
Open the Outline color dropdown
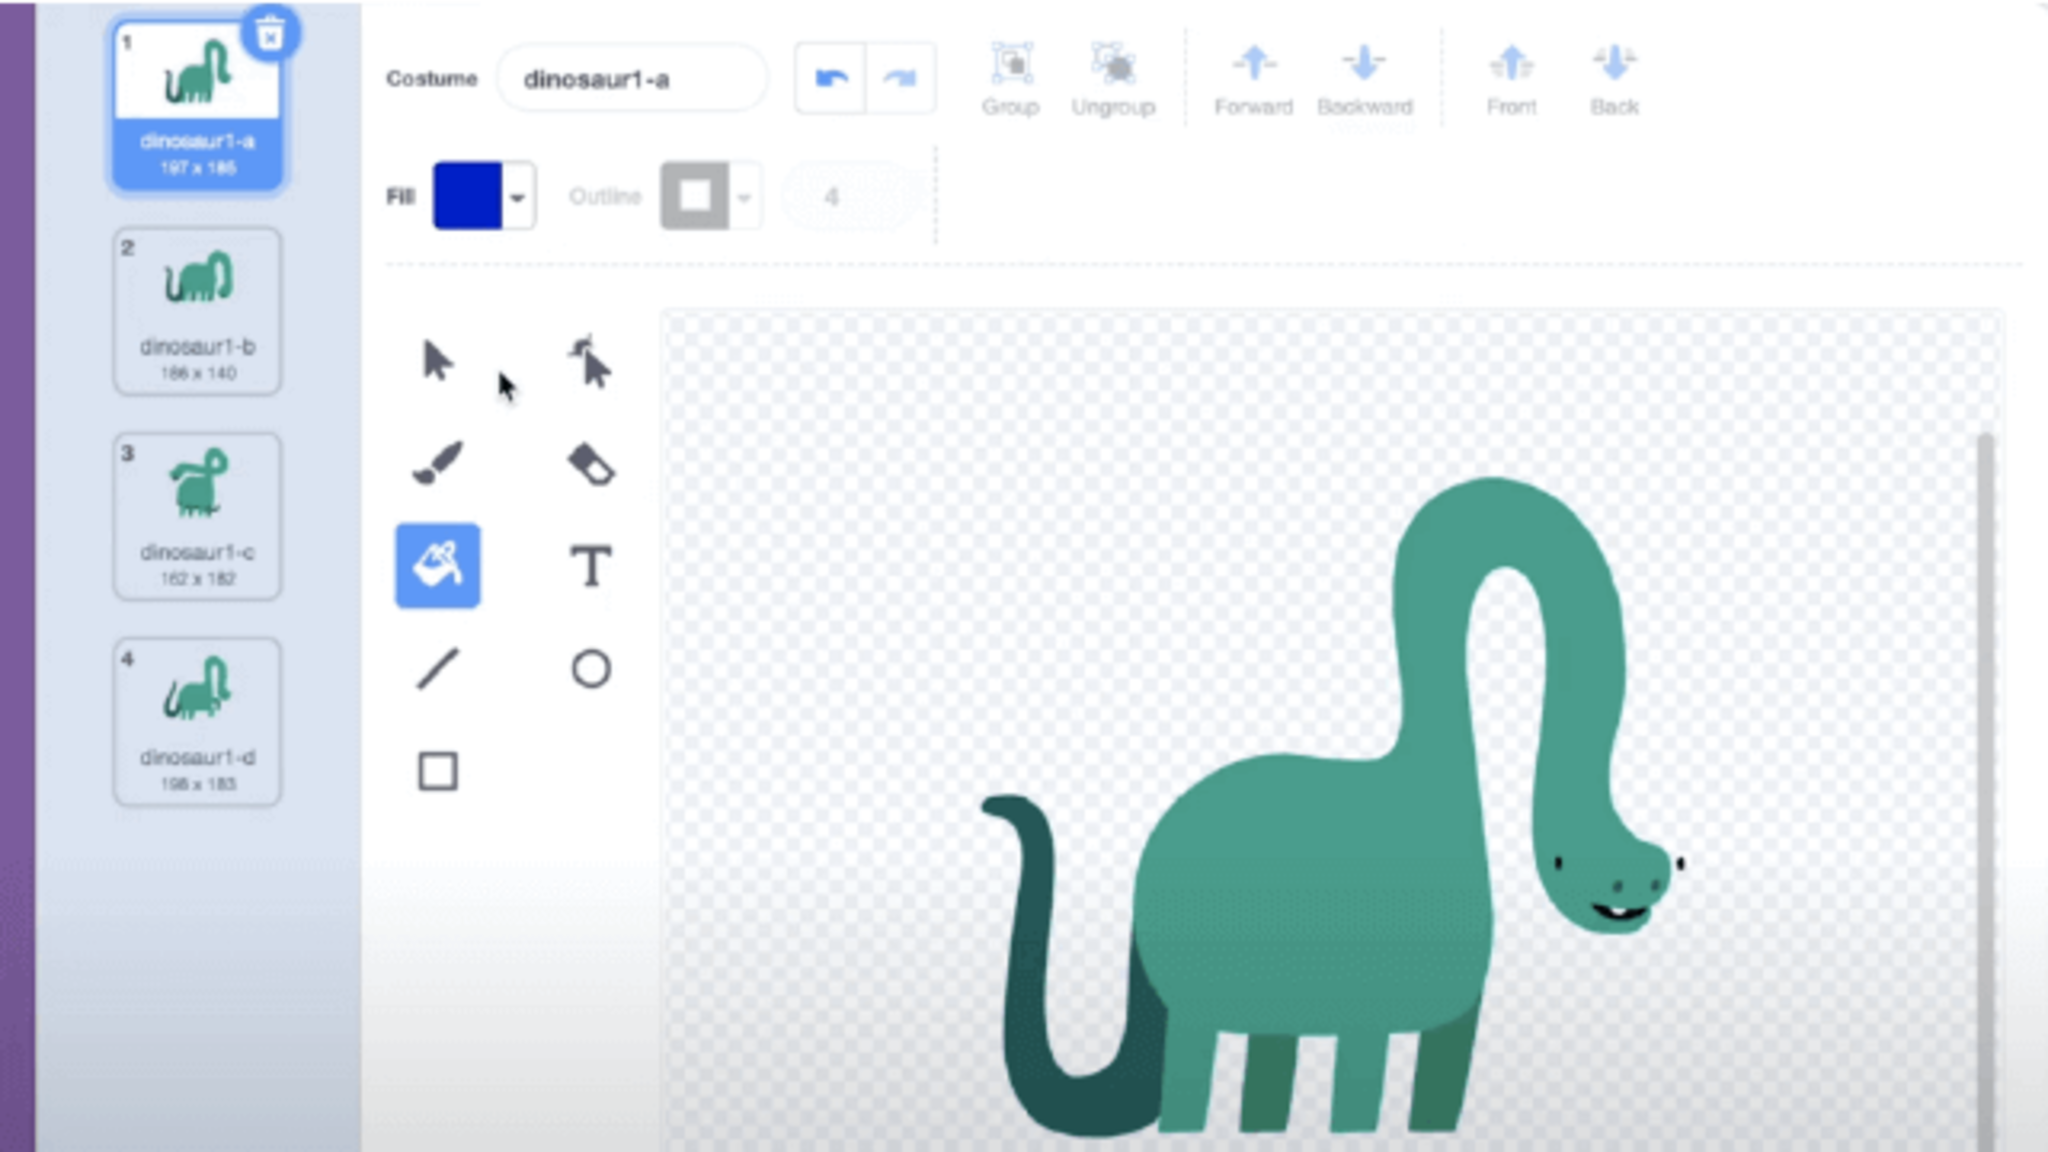pyautogui.click(x=743, y=197)
